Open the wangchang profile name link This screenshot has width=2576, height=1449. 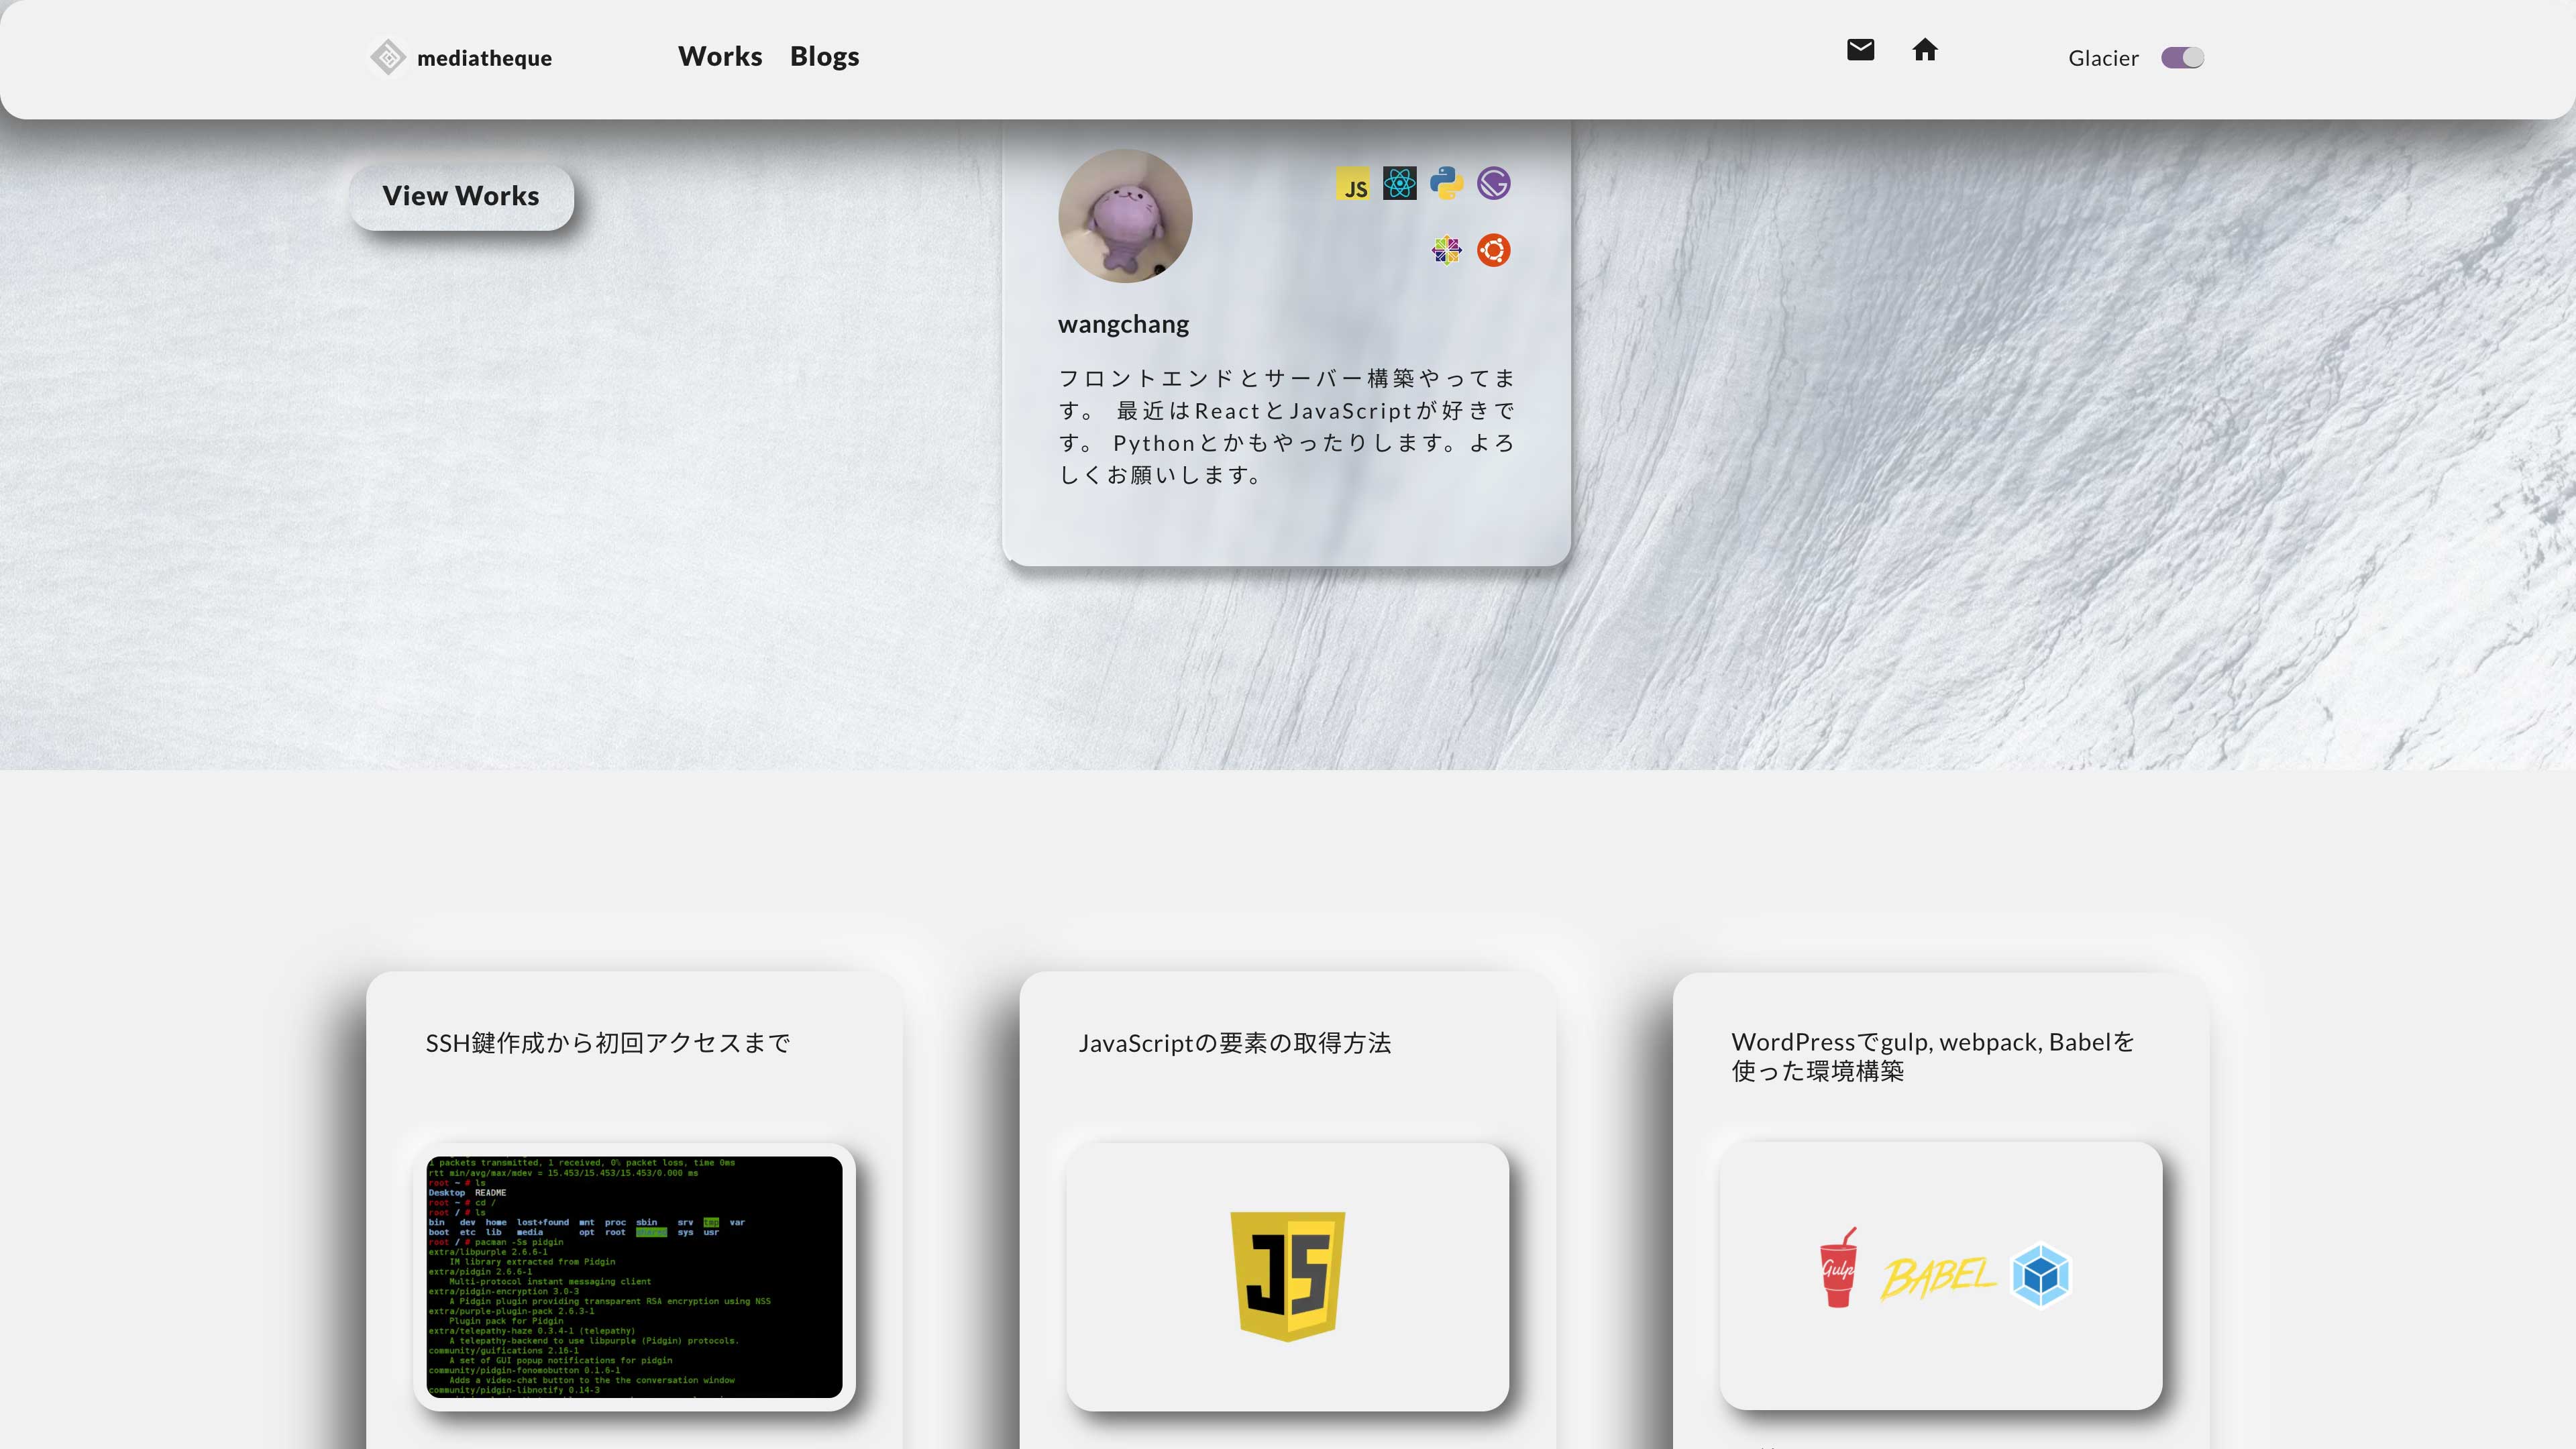click(x=1123, y=323)
